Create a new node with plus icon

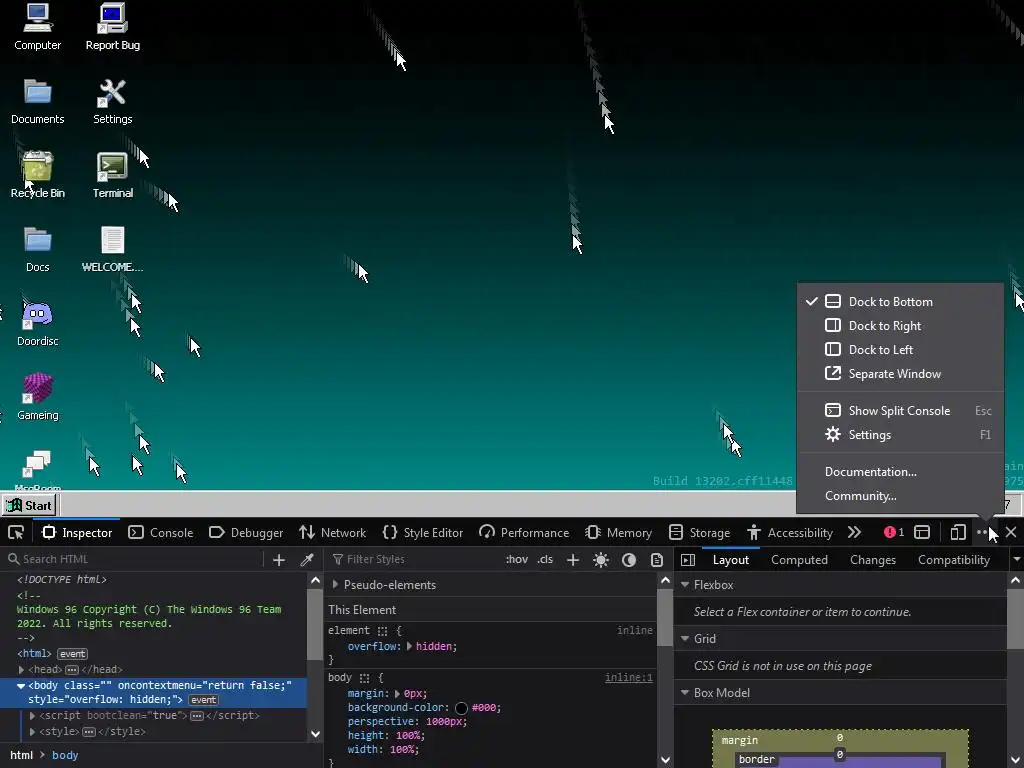click(x=279, y=560)
